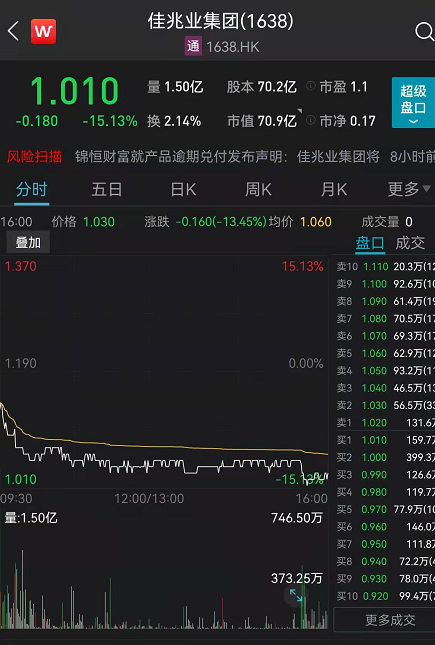The image size is (435, 645).
Task: Tap the 买4 0.980 order row
Action: tap(385, 492)
